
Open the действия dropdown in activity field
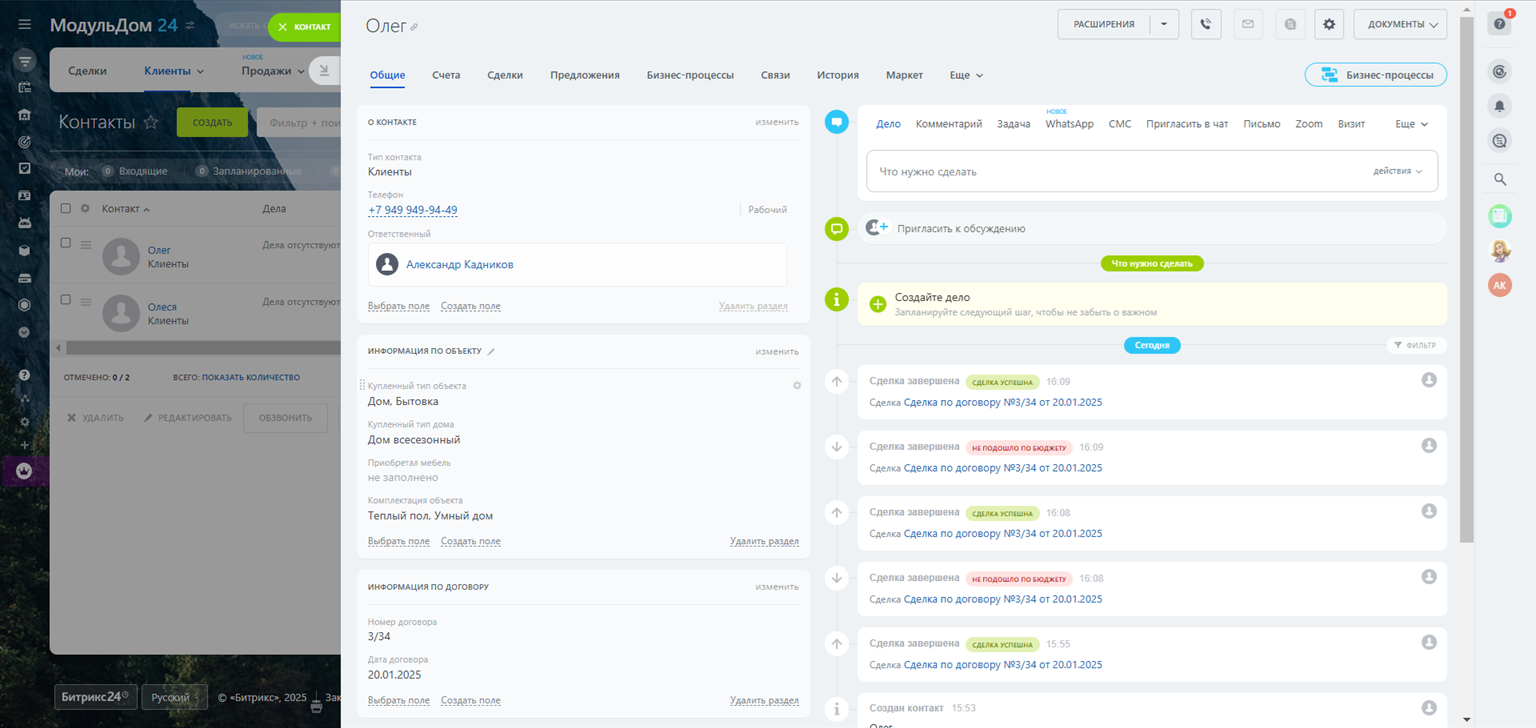coord(1397,171)
